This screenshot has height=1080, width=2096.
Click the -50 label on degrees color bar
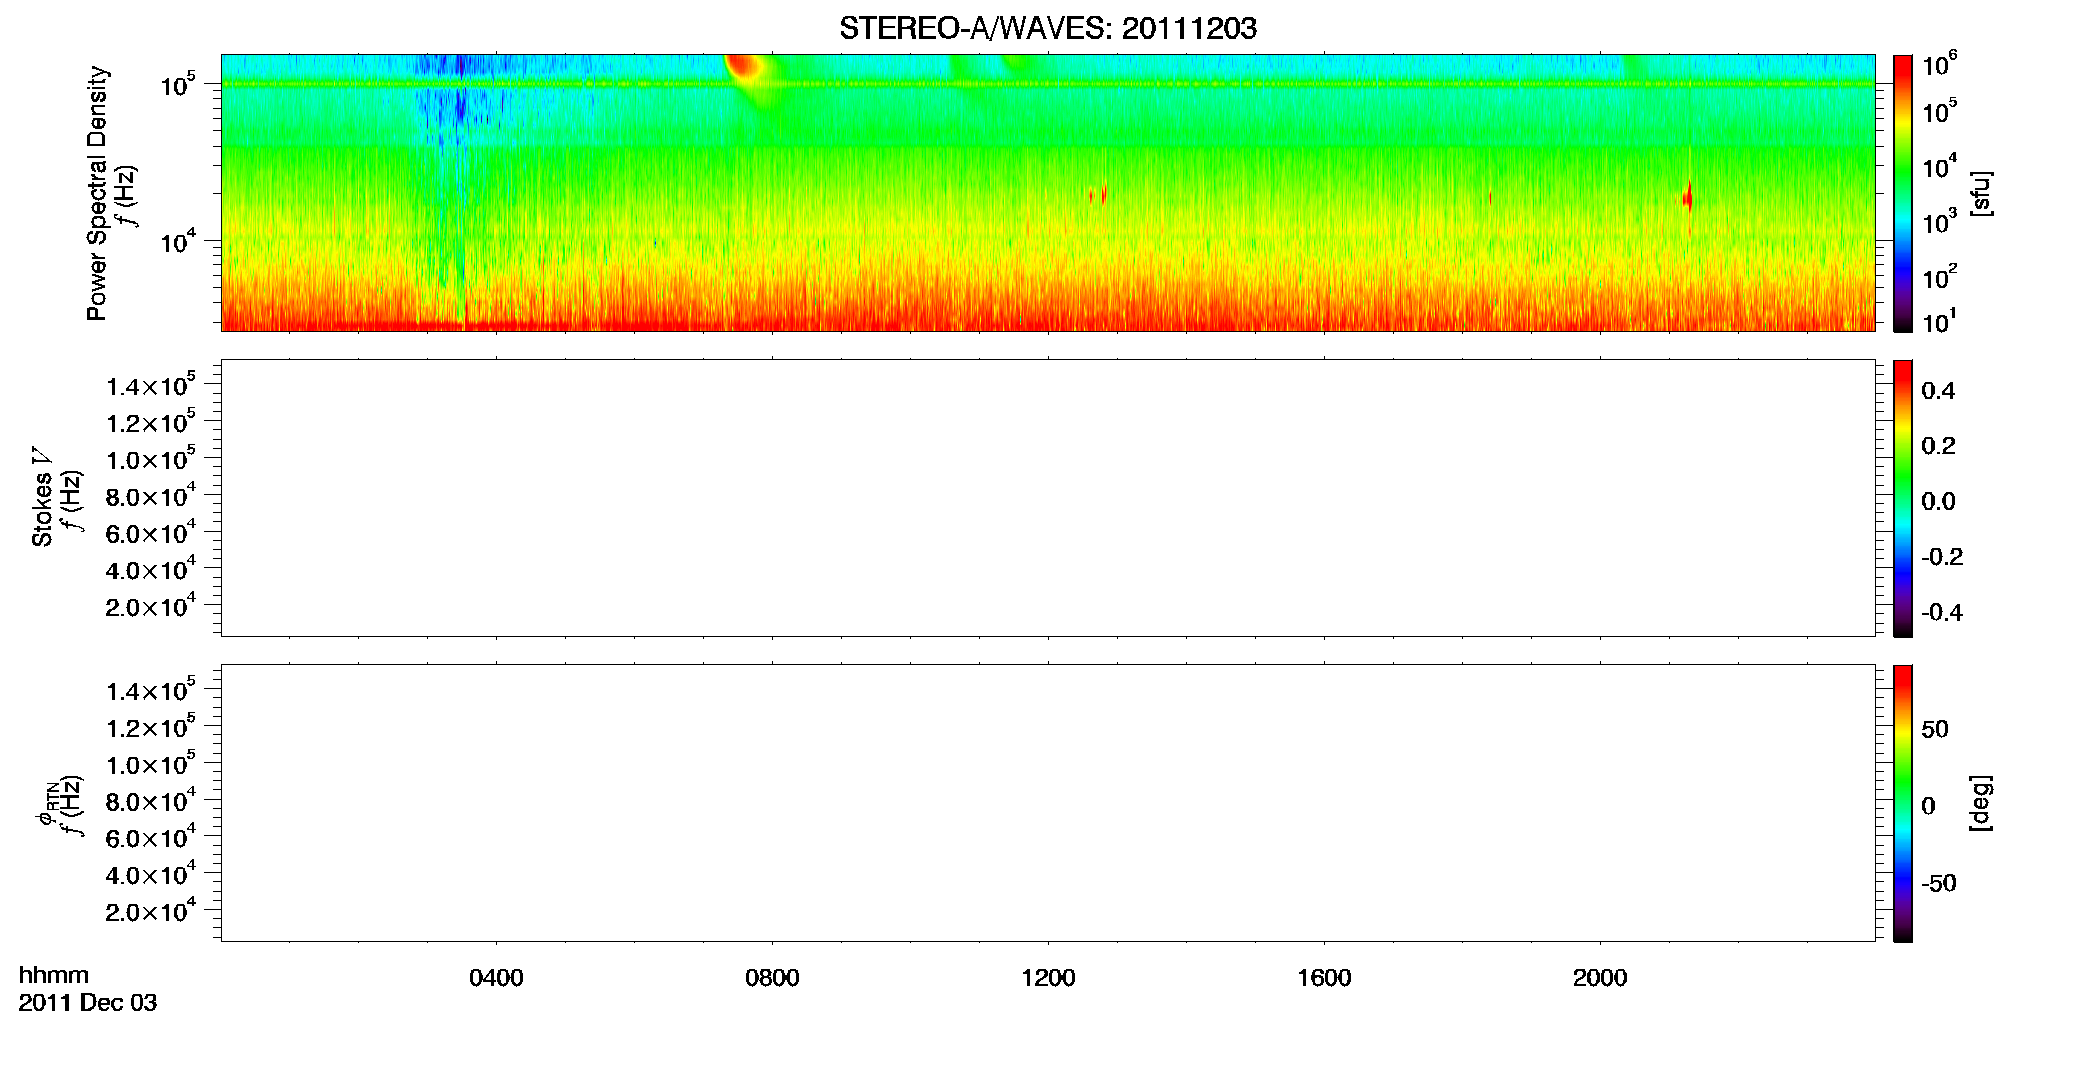pos(1937,884)
